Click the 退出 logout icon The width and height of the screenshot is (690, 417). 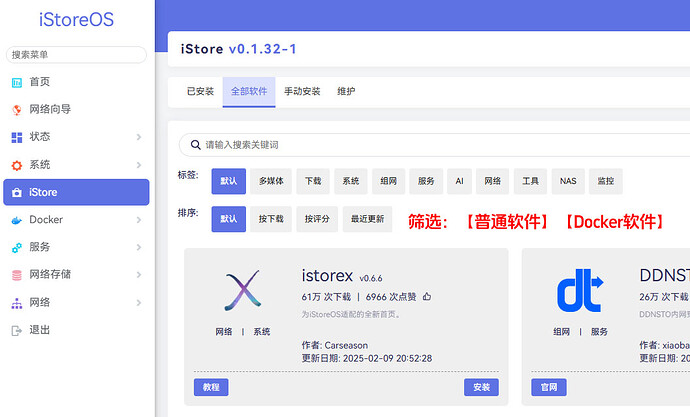[16, 330]
